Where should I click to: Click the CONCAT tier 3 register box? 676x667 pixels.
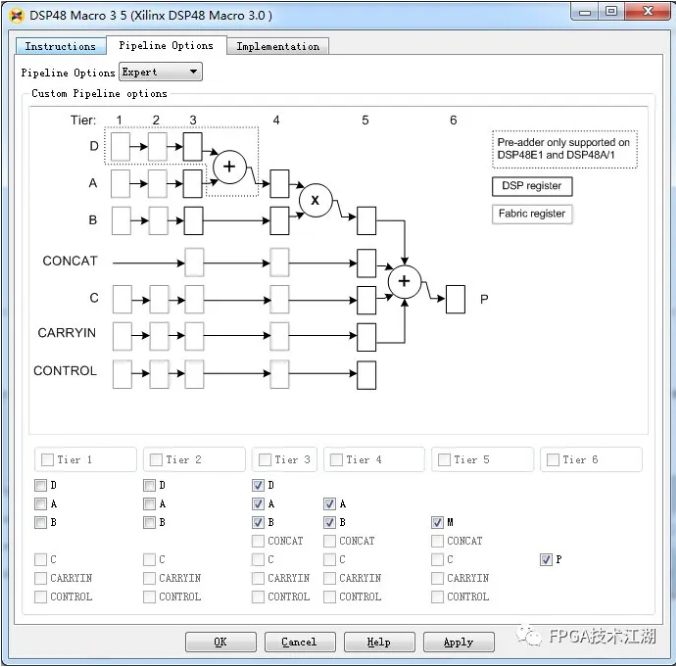(194, 262)
